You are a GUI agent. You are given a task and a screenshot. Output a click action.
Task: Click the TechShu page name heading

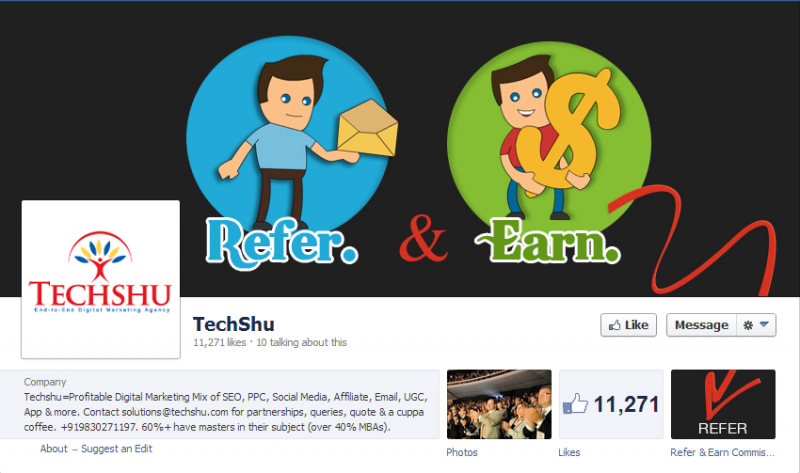coord(234,325)
